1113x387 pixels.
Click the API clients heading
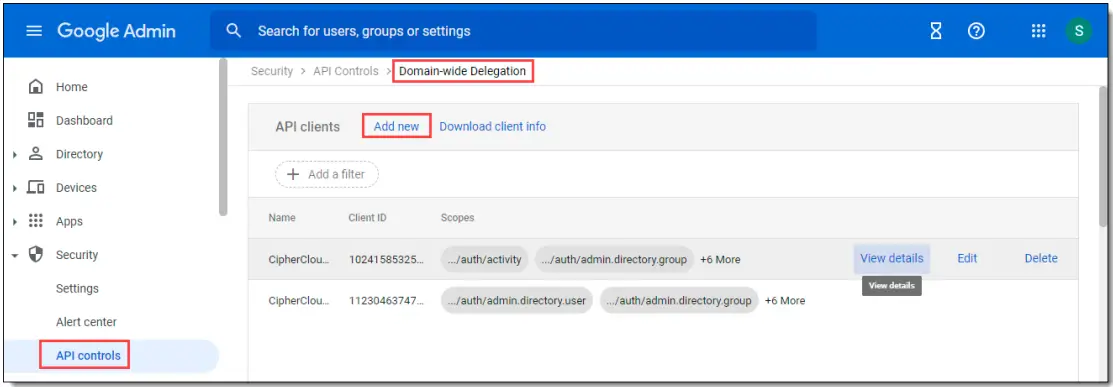(x=307, y=126)
